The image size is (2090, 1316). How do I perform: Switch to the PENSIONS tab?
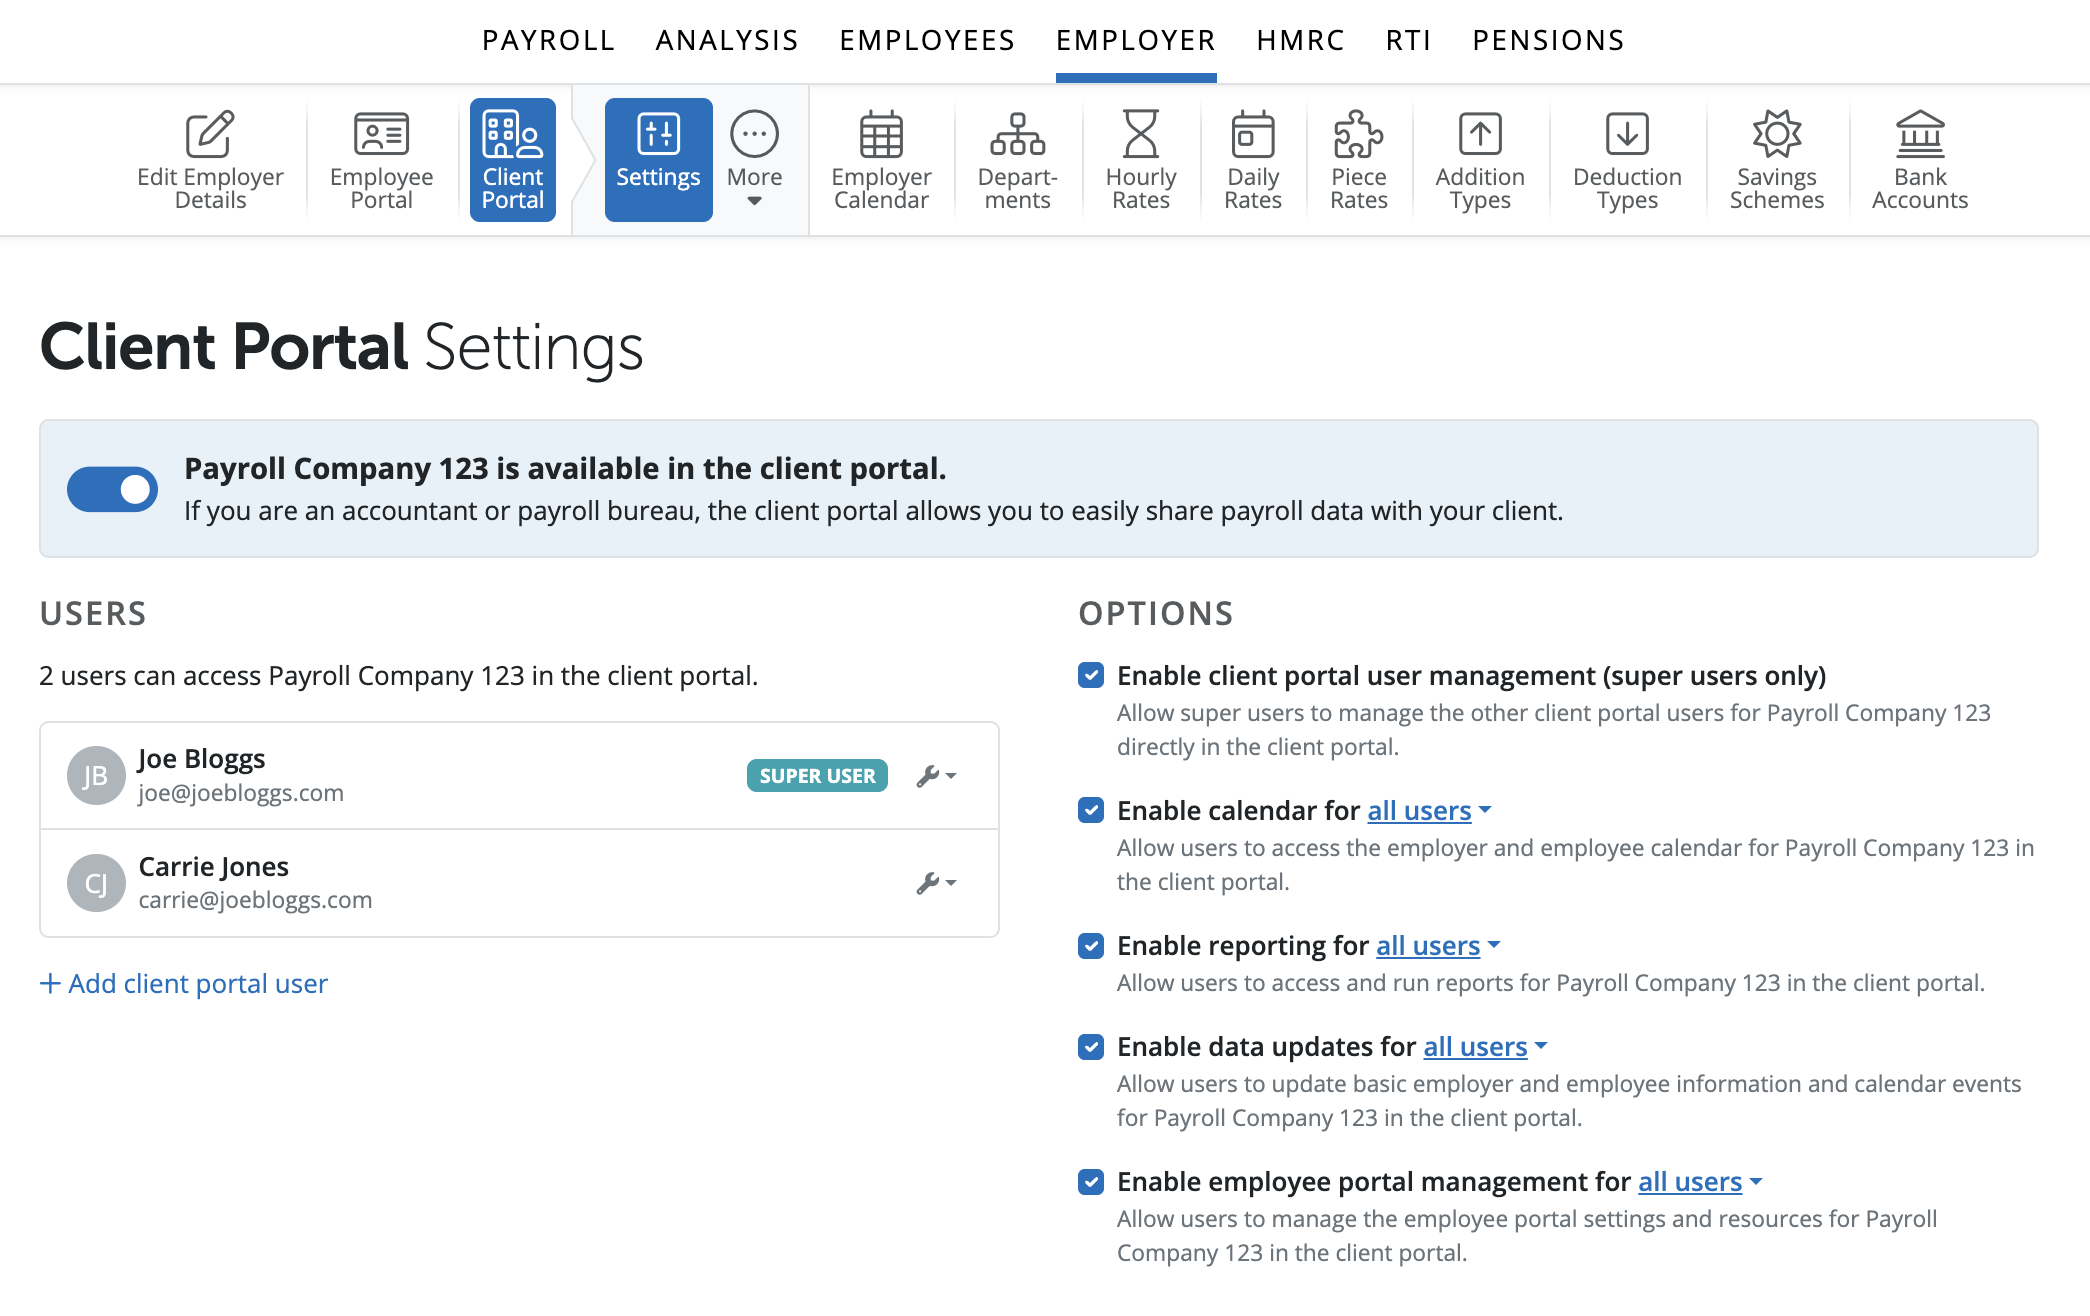1548,40
